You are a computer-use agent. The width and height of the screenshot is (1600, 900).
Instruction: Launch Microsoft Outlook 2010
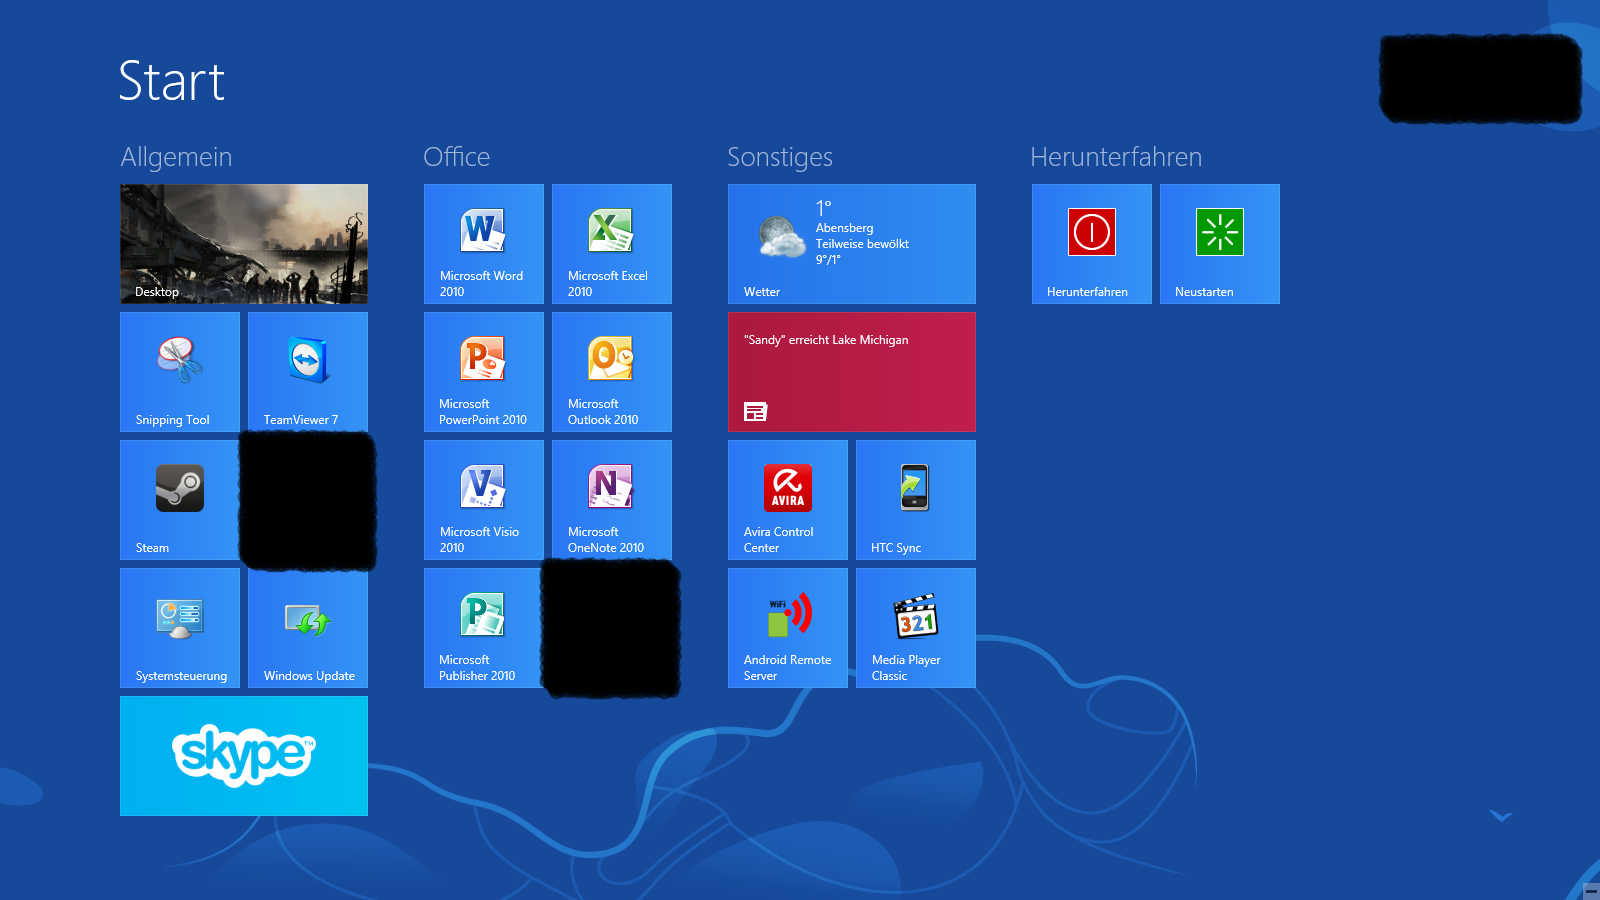click(612, 372)
